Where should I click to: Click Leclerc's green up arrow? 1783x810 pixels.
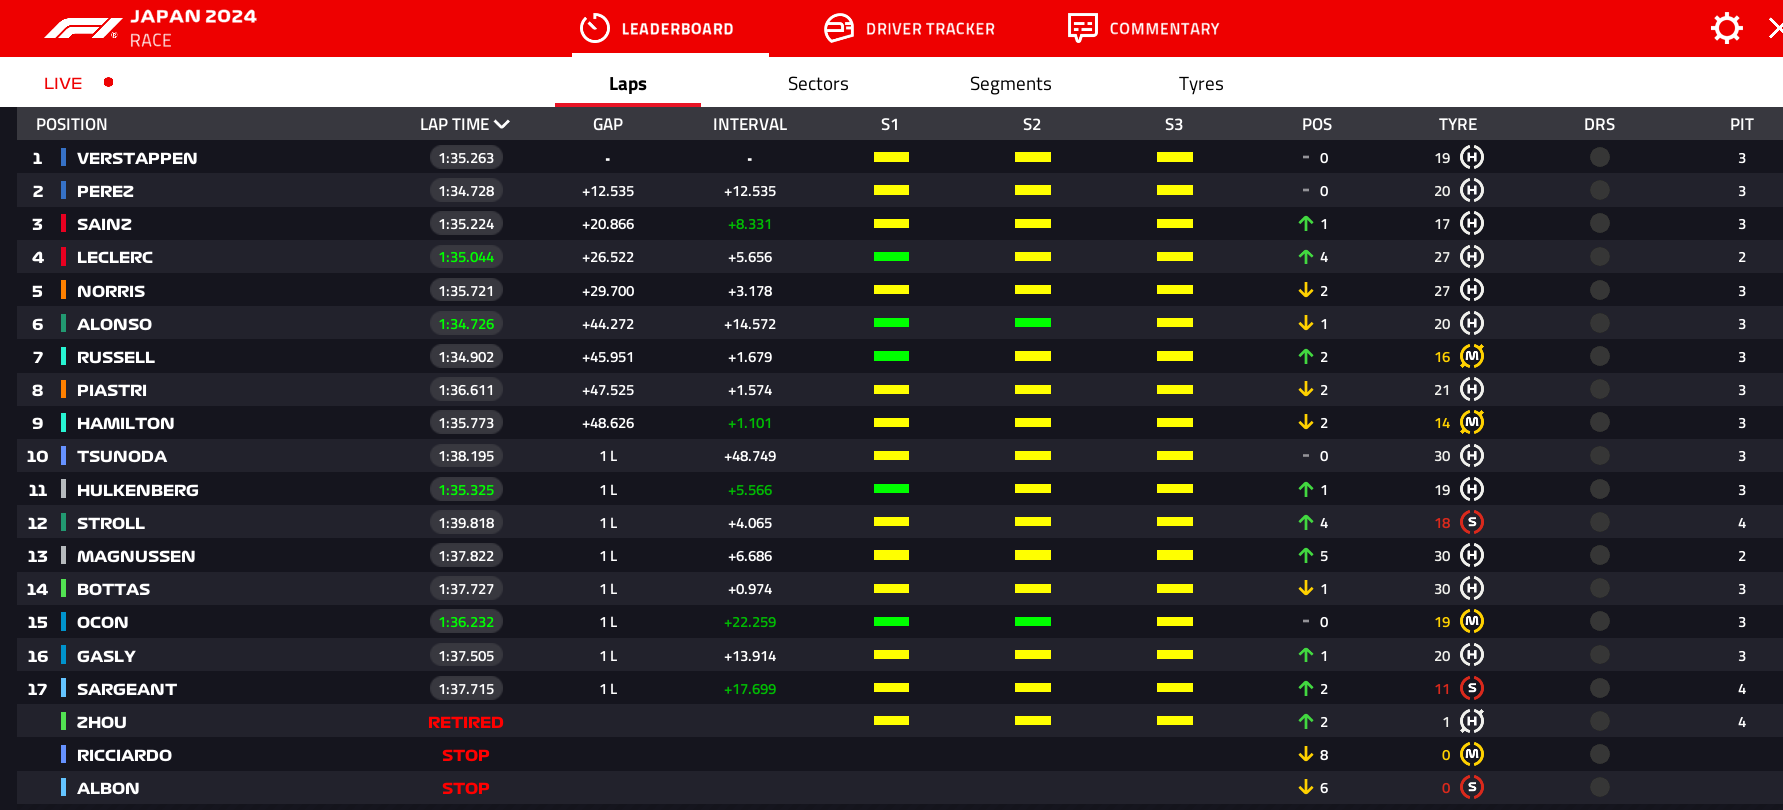point(1306,257)
